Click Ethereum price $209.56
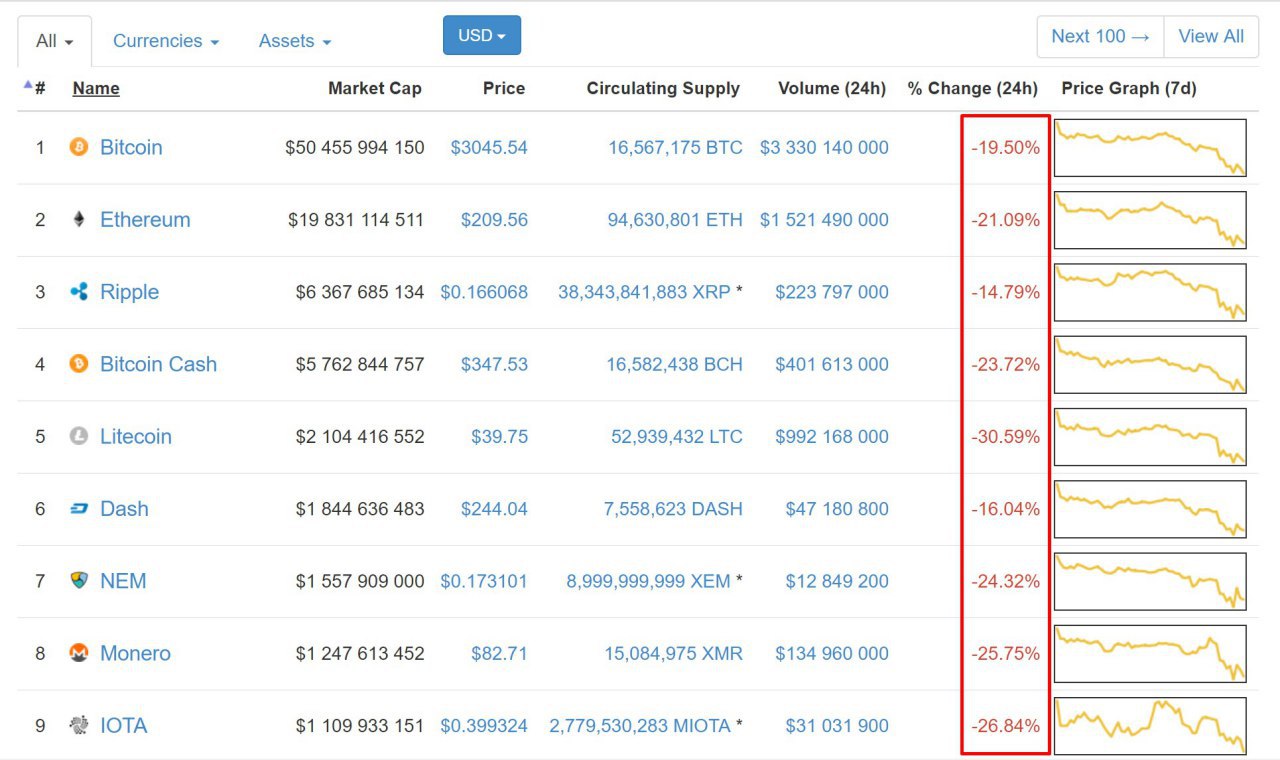Viewport: 1280px width, 760px height. click(494, 219)
